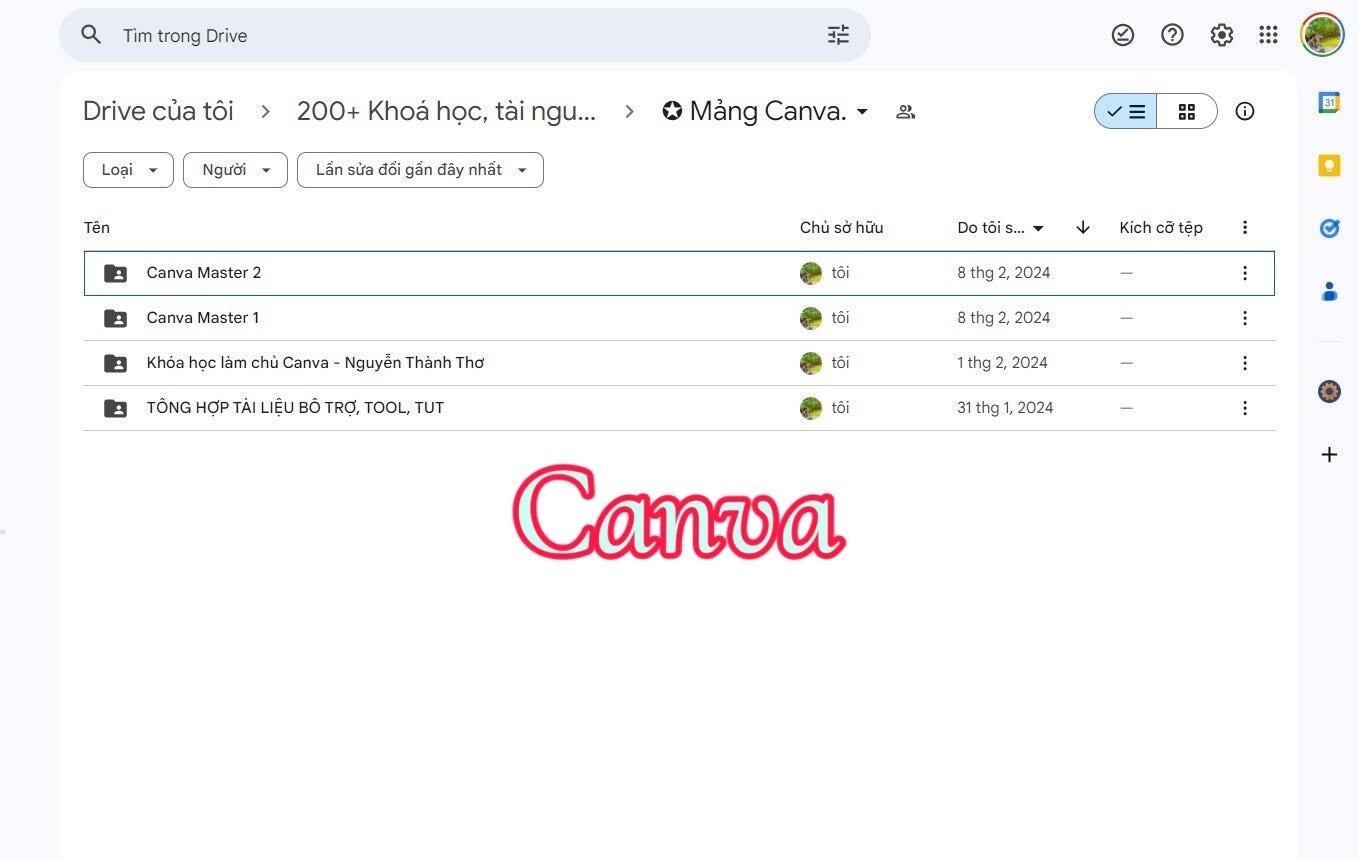
Task: Open the Do tôi s... sort field dropdown
Action: [1000, 228]
